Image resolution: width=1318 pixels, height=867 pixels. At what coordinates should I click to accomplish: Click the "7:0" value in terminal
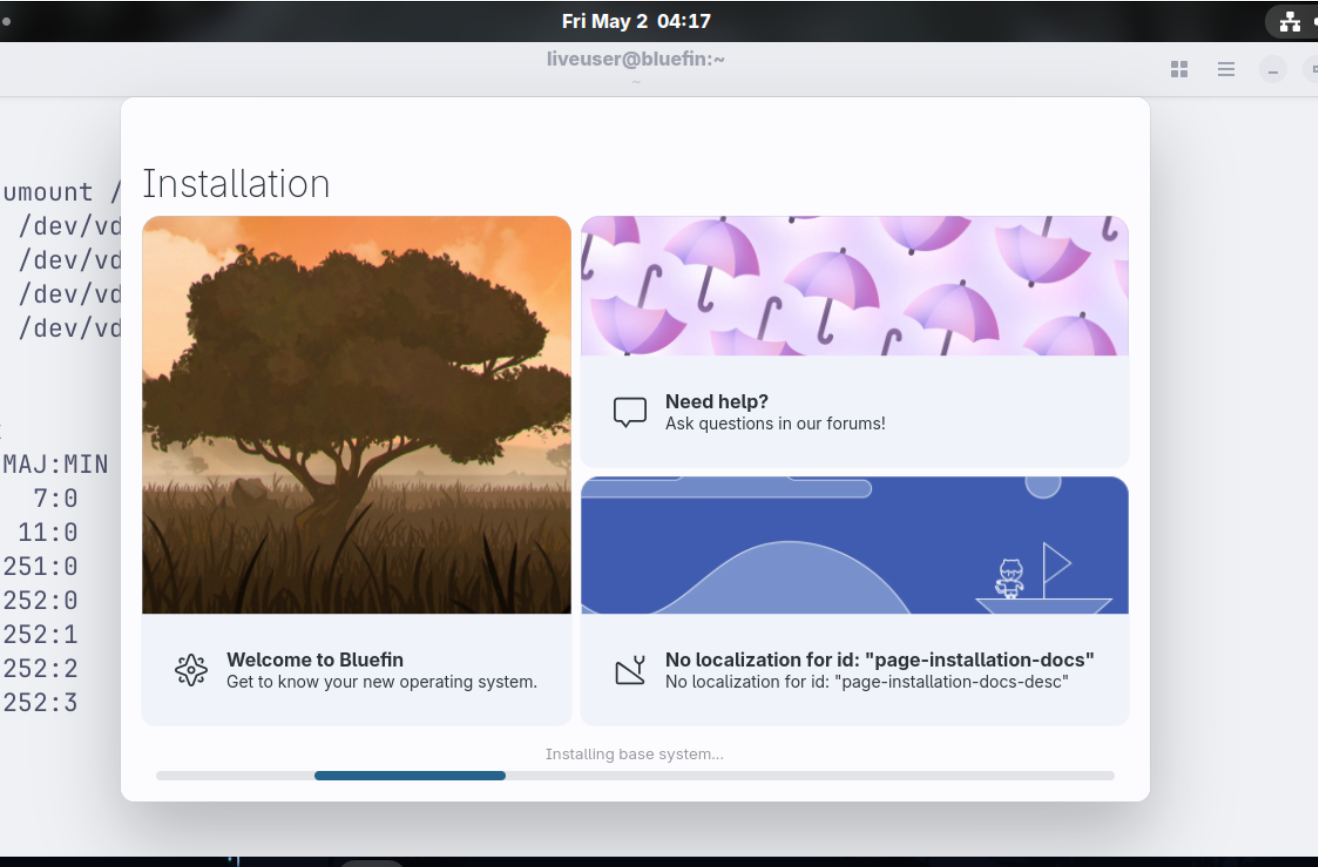click(x=56, y=498)
